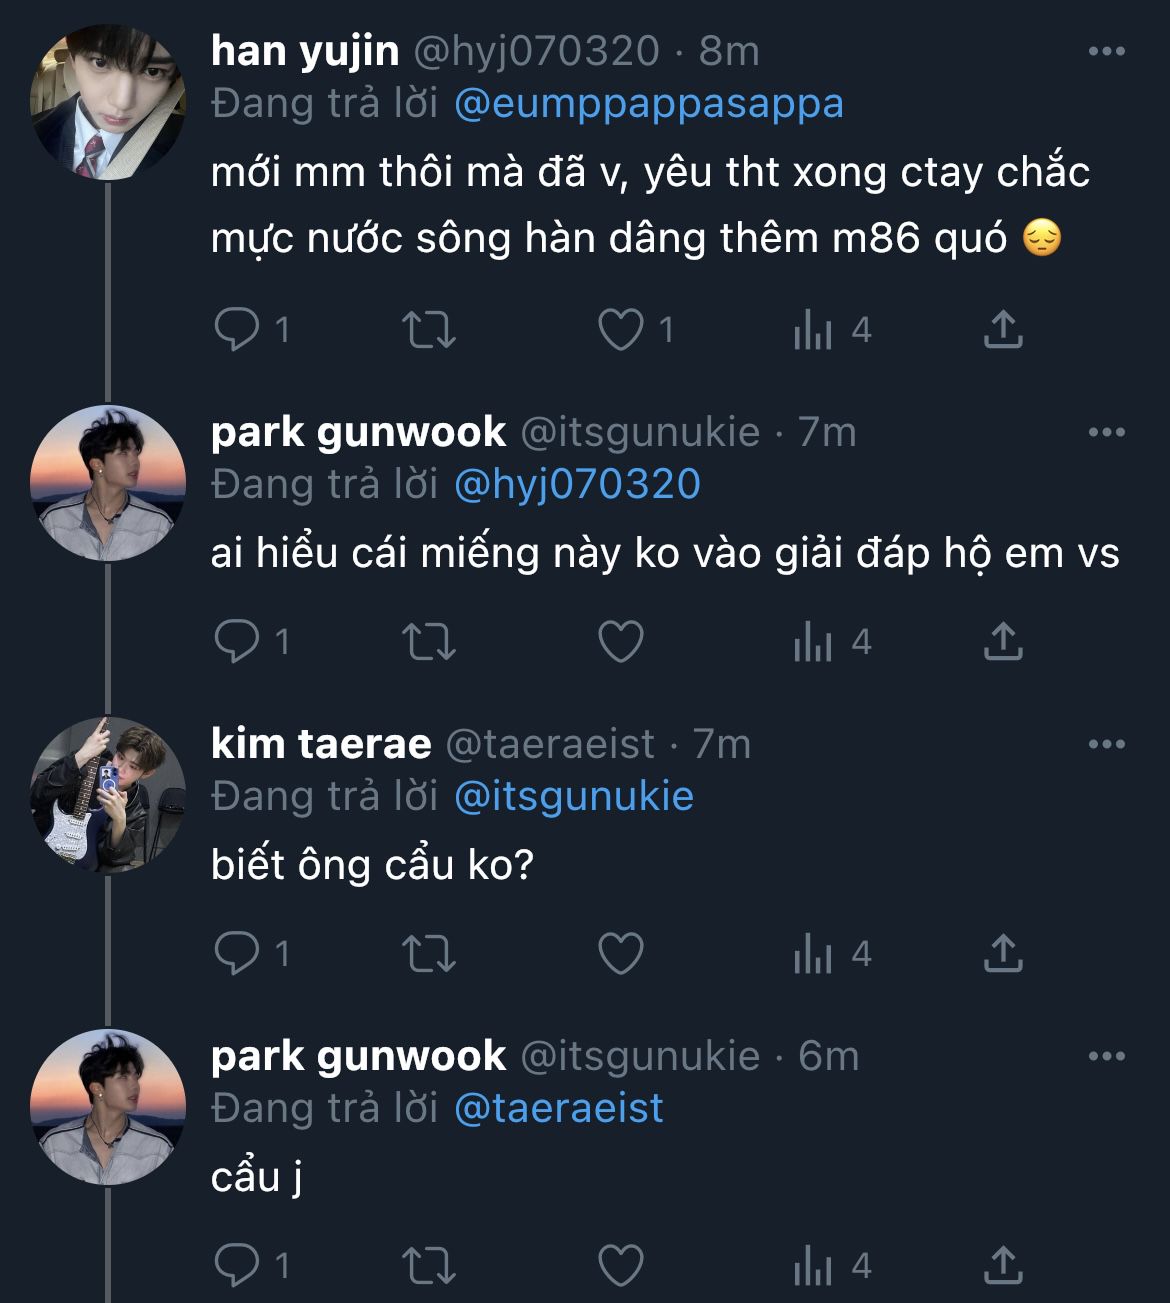Open more options for park gunwook's 7m tweet

click(1106, 432)
